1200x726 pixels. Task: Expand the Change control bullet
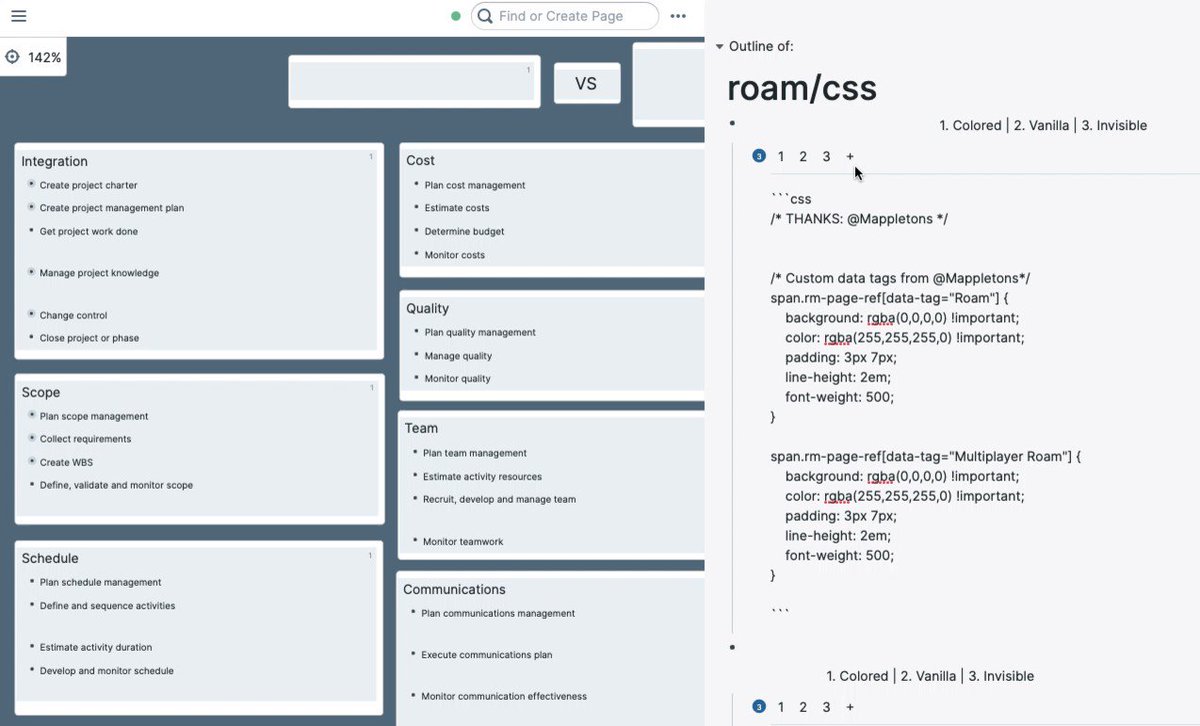[31, 314]
